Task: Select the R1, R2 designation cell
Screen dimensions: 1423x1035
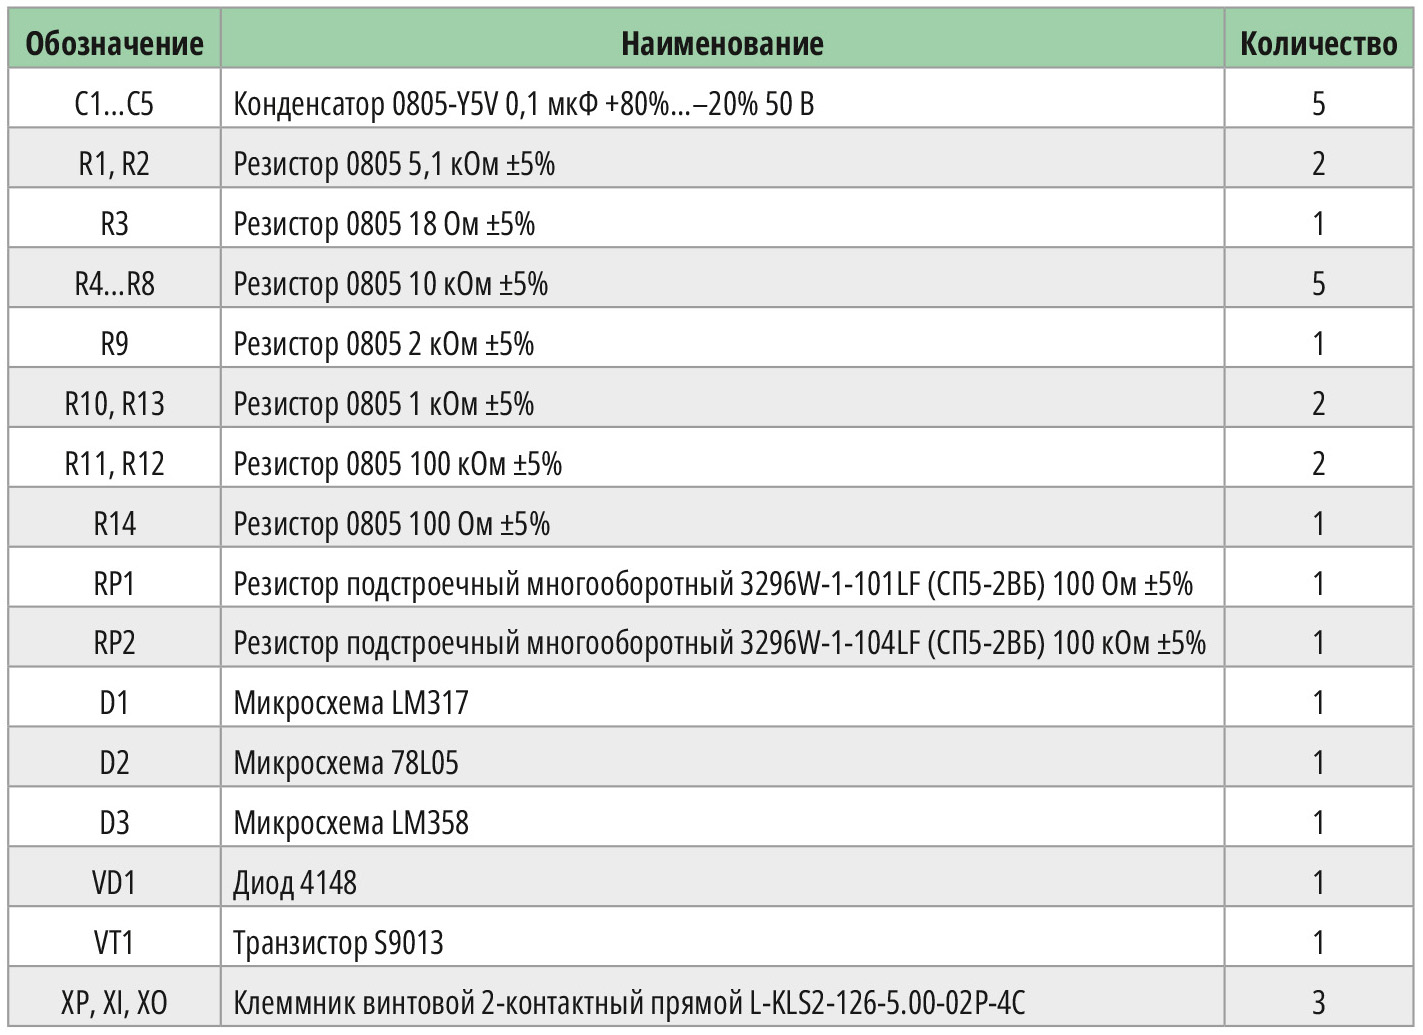Action: click(x=114, y=163)
